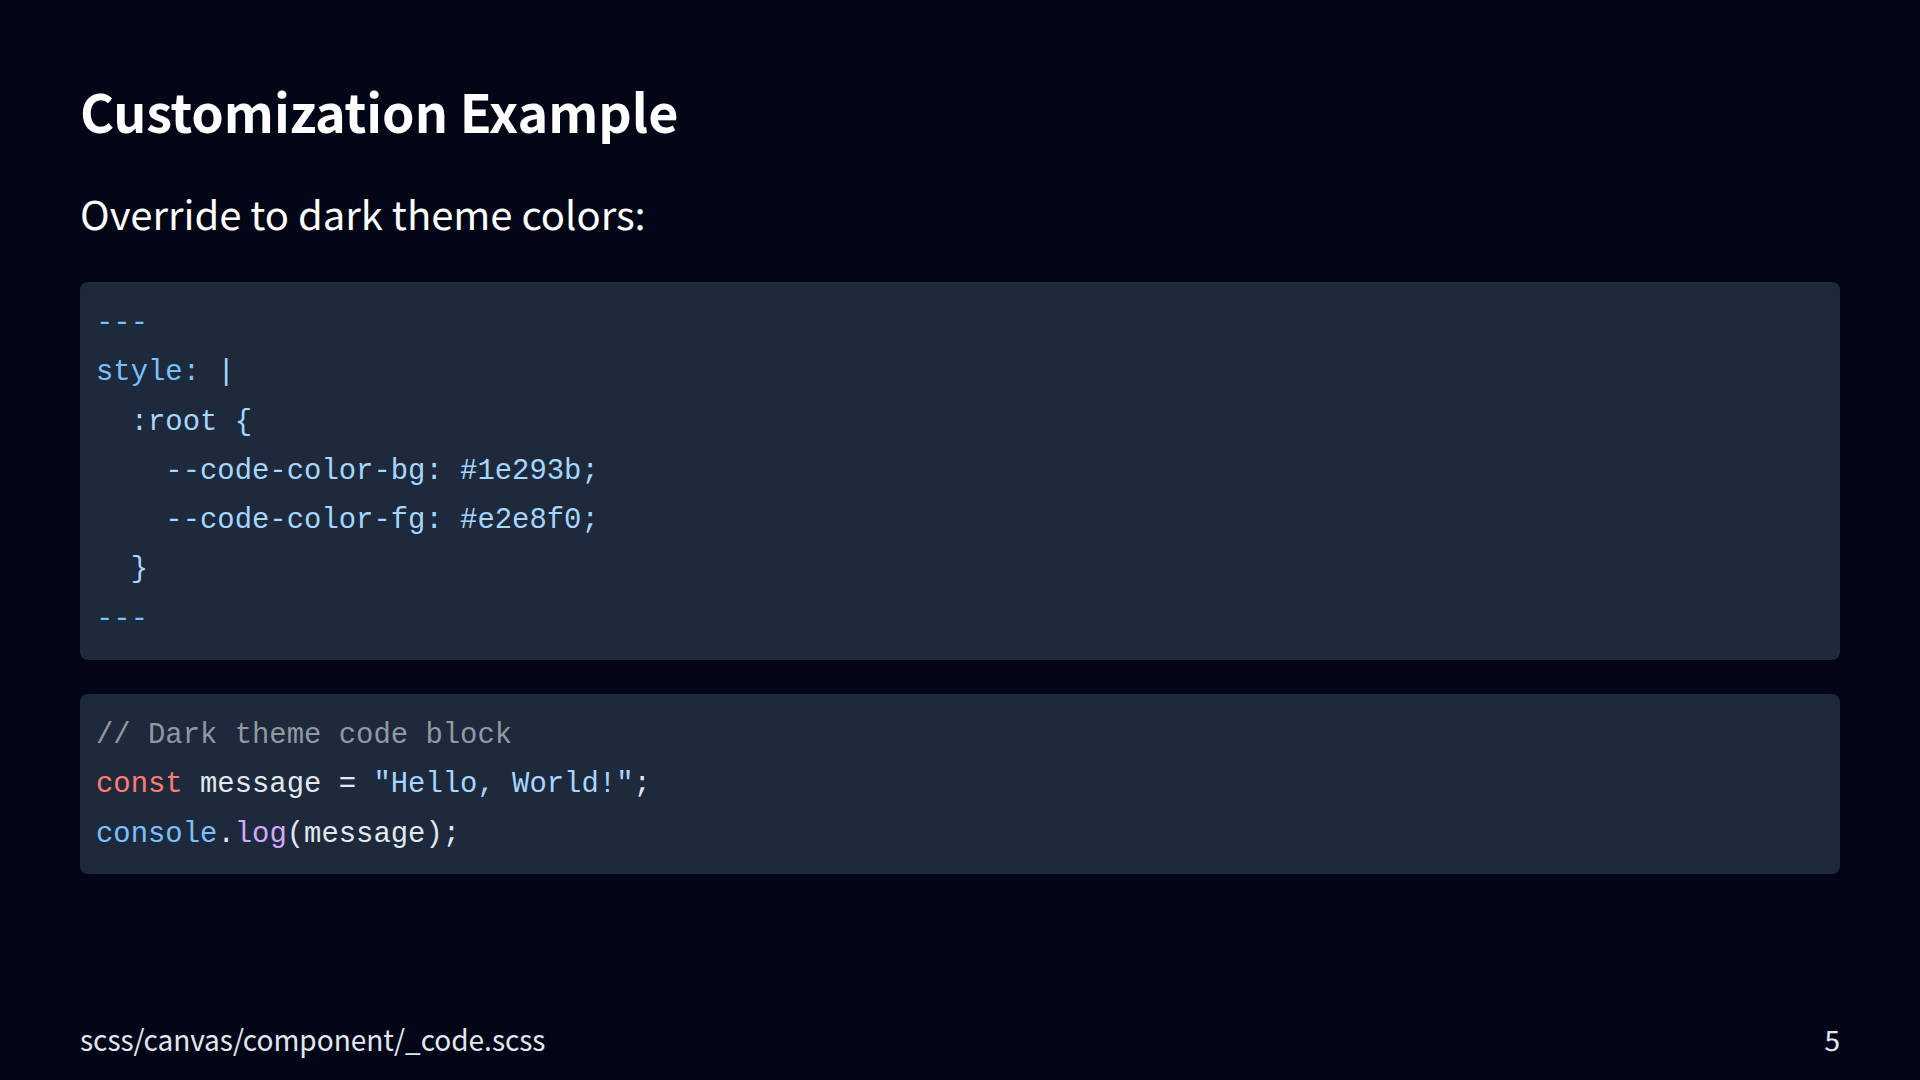Click the "--code-color-fg" property name
Image resolution: width=1920 pixels, height=1080 pixels.
pos(295,519)
